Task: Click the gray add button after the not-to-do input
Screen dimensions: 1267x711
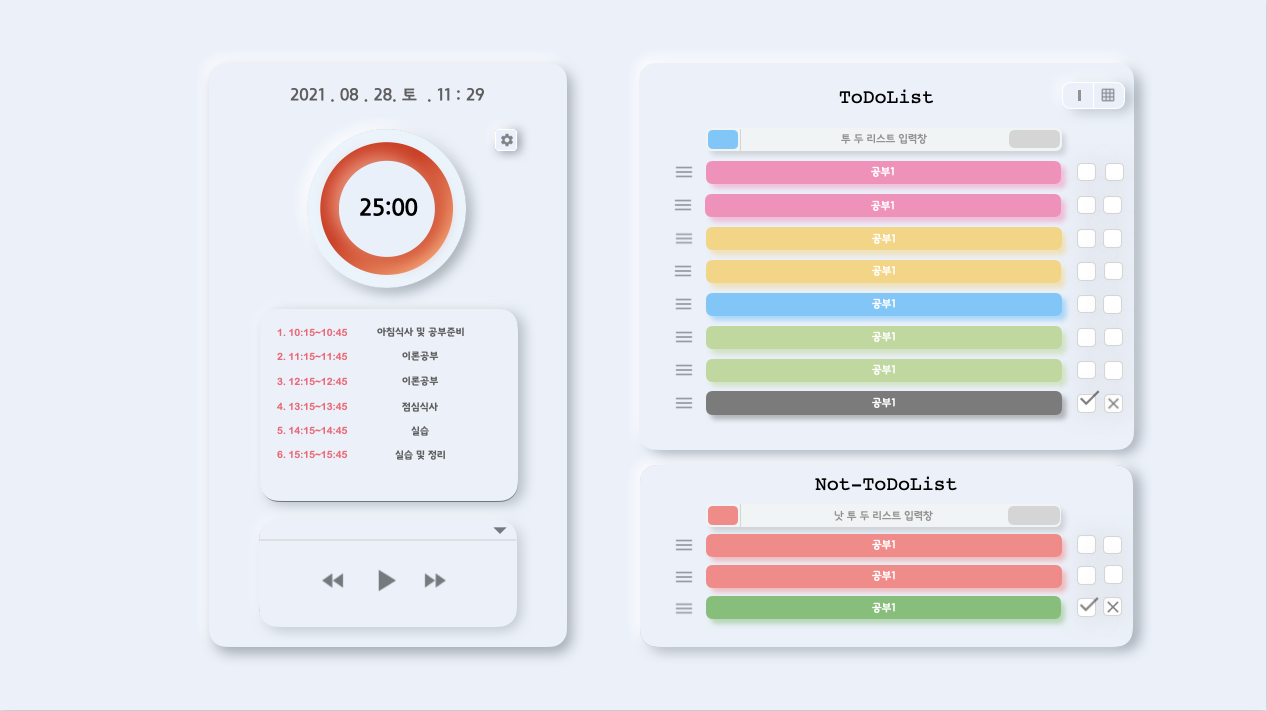Action: (1033, 515)
